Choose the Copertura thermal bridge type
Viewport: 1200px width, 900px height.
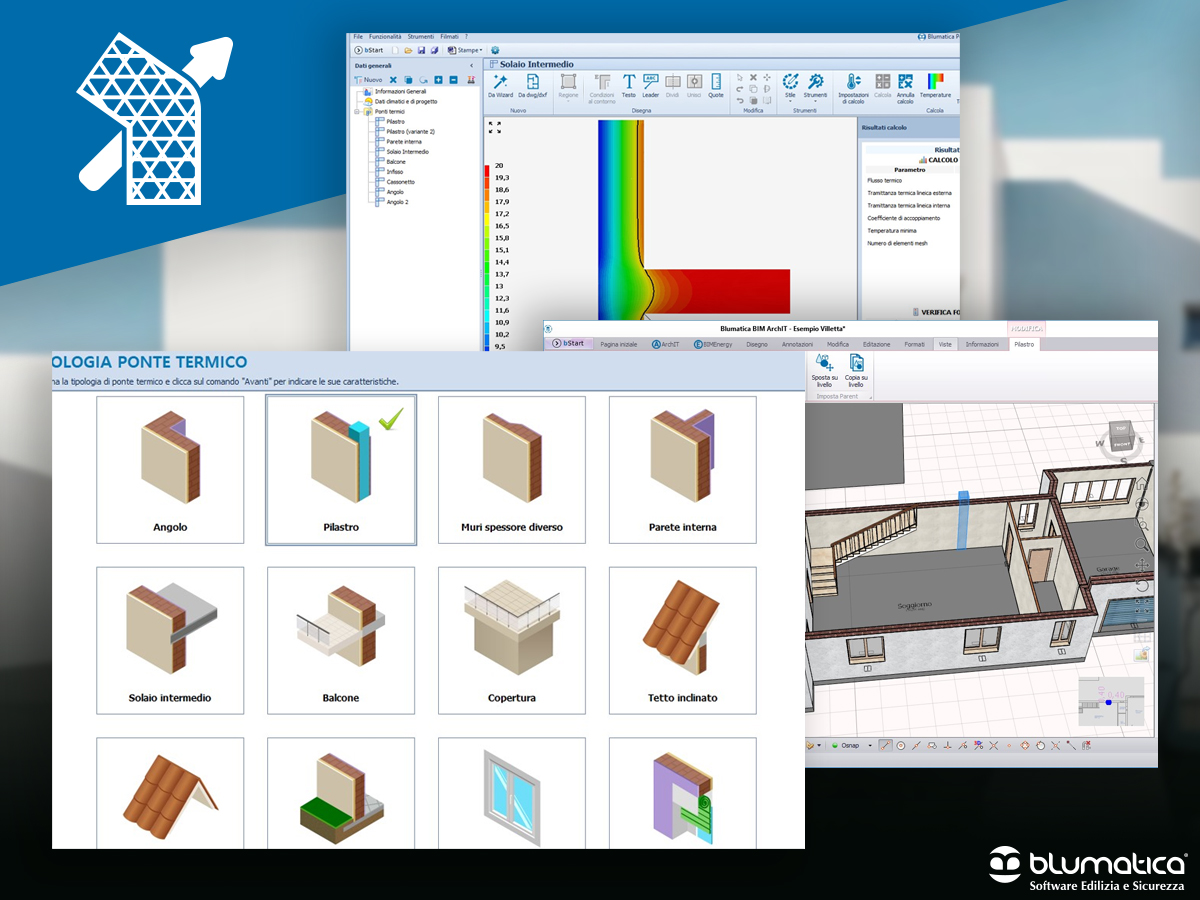pos(512,640)
